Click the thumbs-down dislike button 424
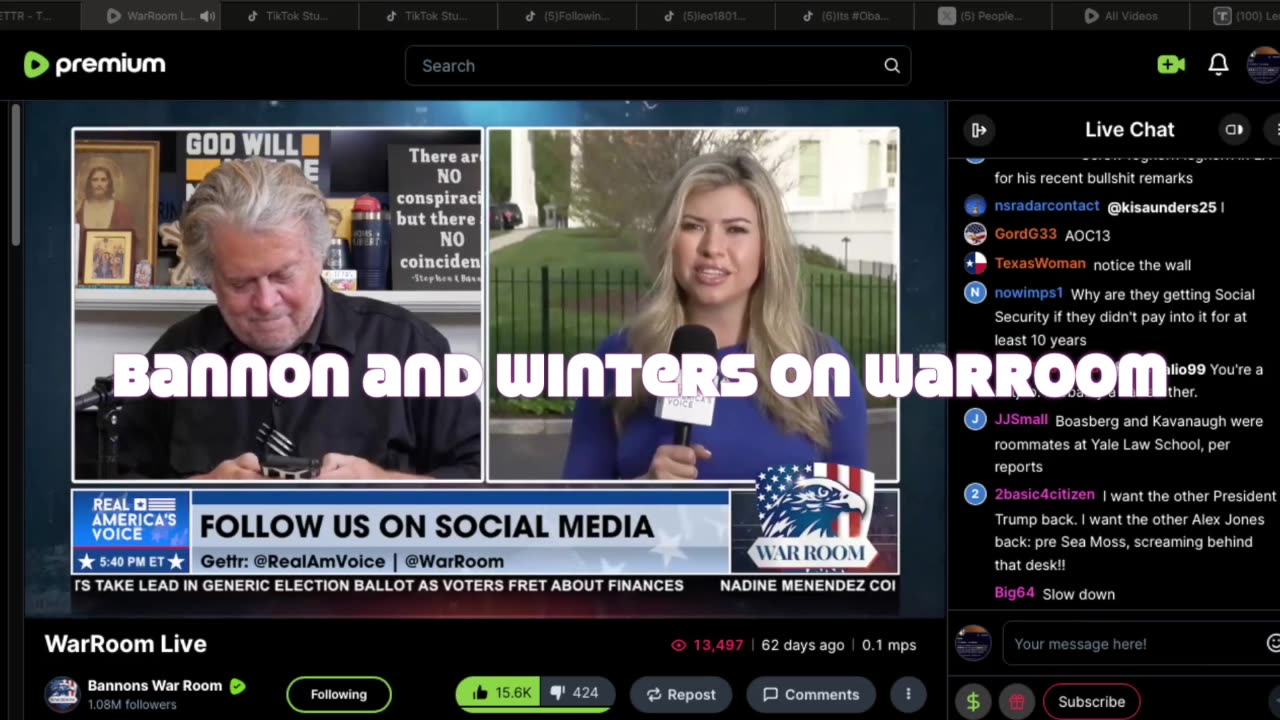1280x720 pixels. pyautogui.click(x=578, y=693)
